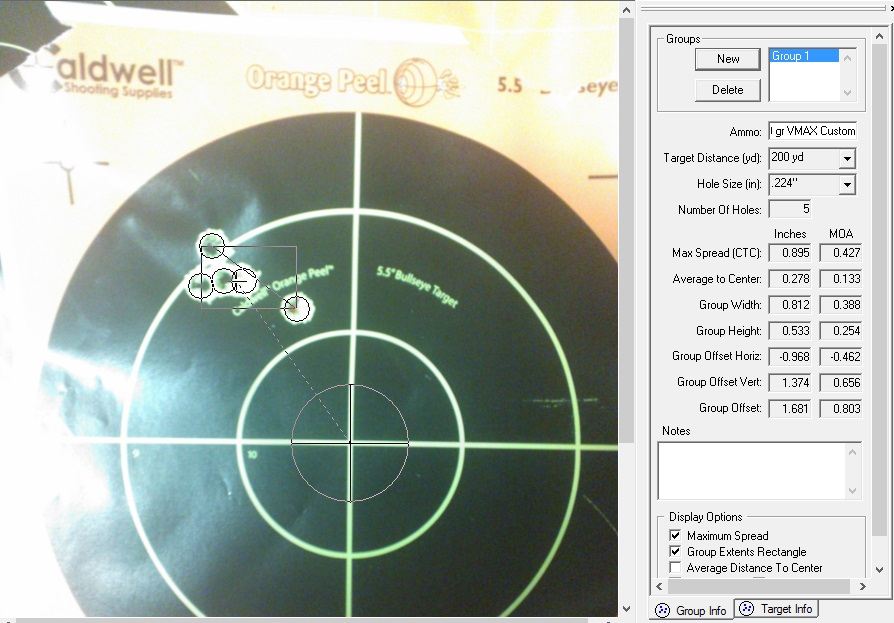
Task: Click the New group button
Action: click(728, 59)
